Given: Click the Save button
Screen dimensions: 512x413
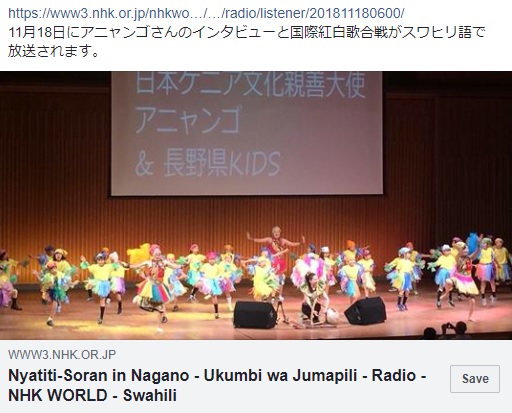Looking at the screenshot, I should [475, 379].
